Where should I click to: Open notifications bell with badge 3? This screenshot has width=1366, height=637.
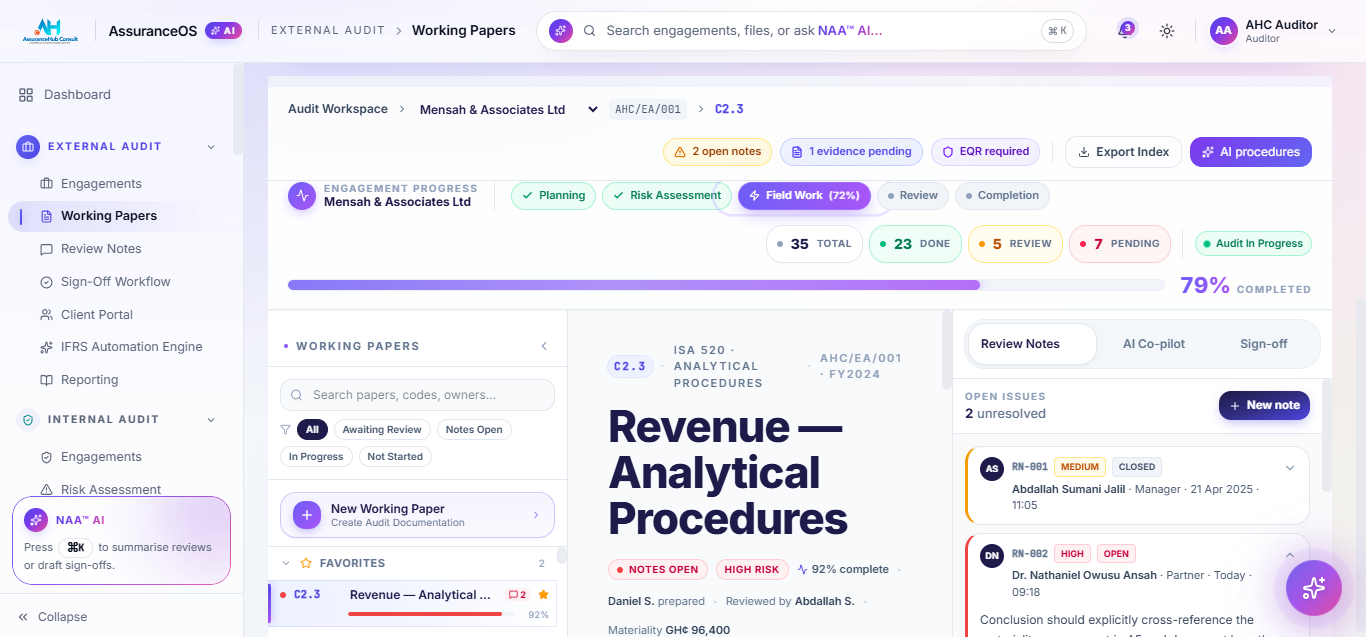click(1124, 31)
